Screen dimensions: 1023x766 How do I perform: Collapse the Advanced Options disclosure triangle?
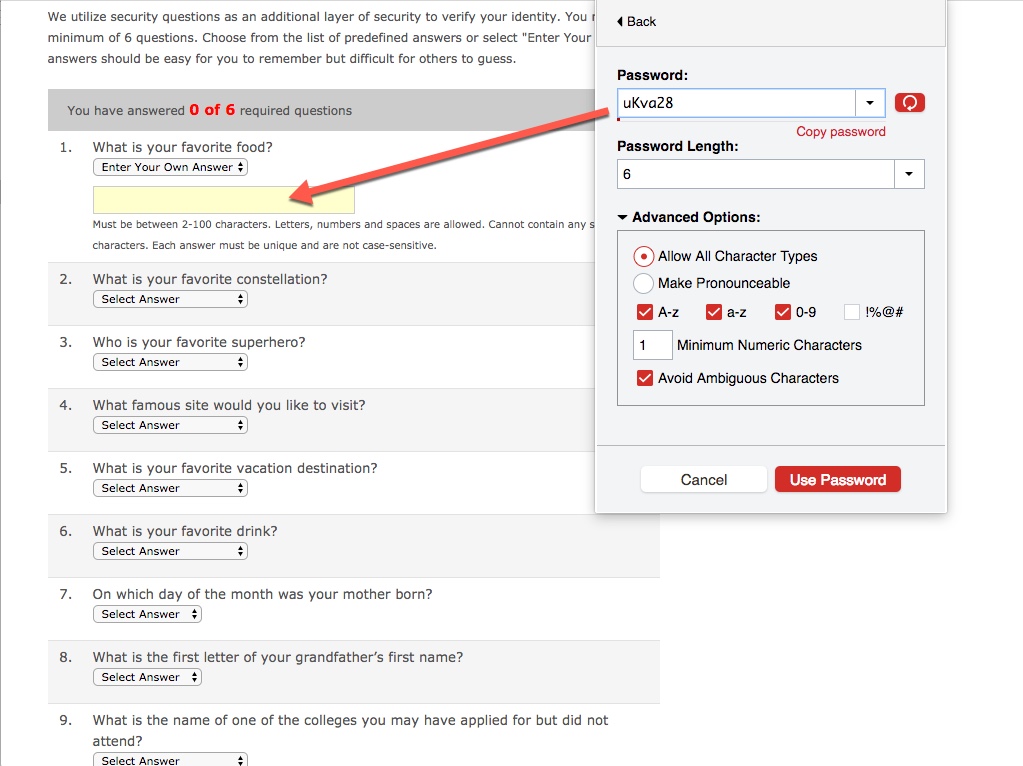622,216
